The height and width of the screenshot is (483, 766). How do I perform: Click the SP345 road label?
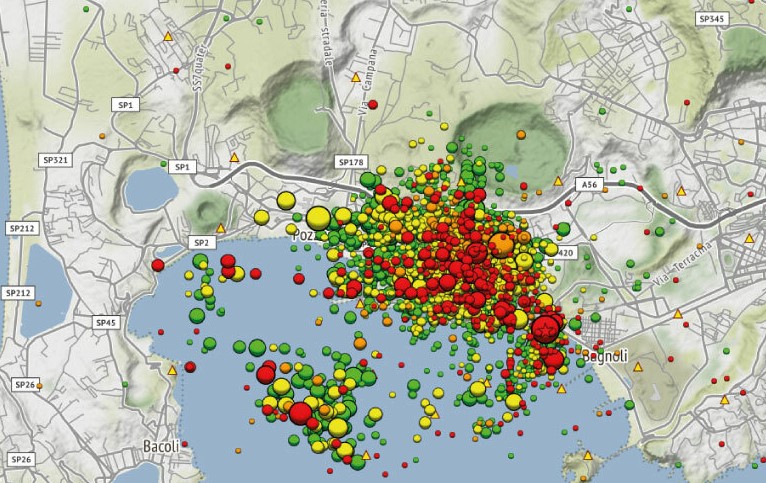click(711, 19)
